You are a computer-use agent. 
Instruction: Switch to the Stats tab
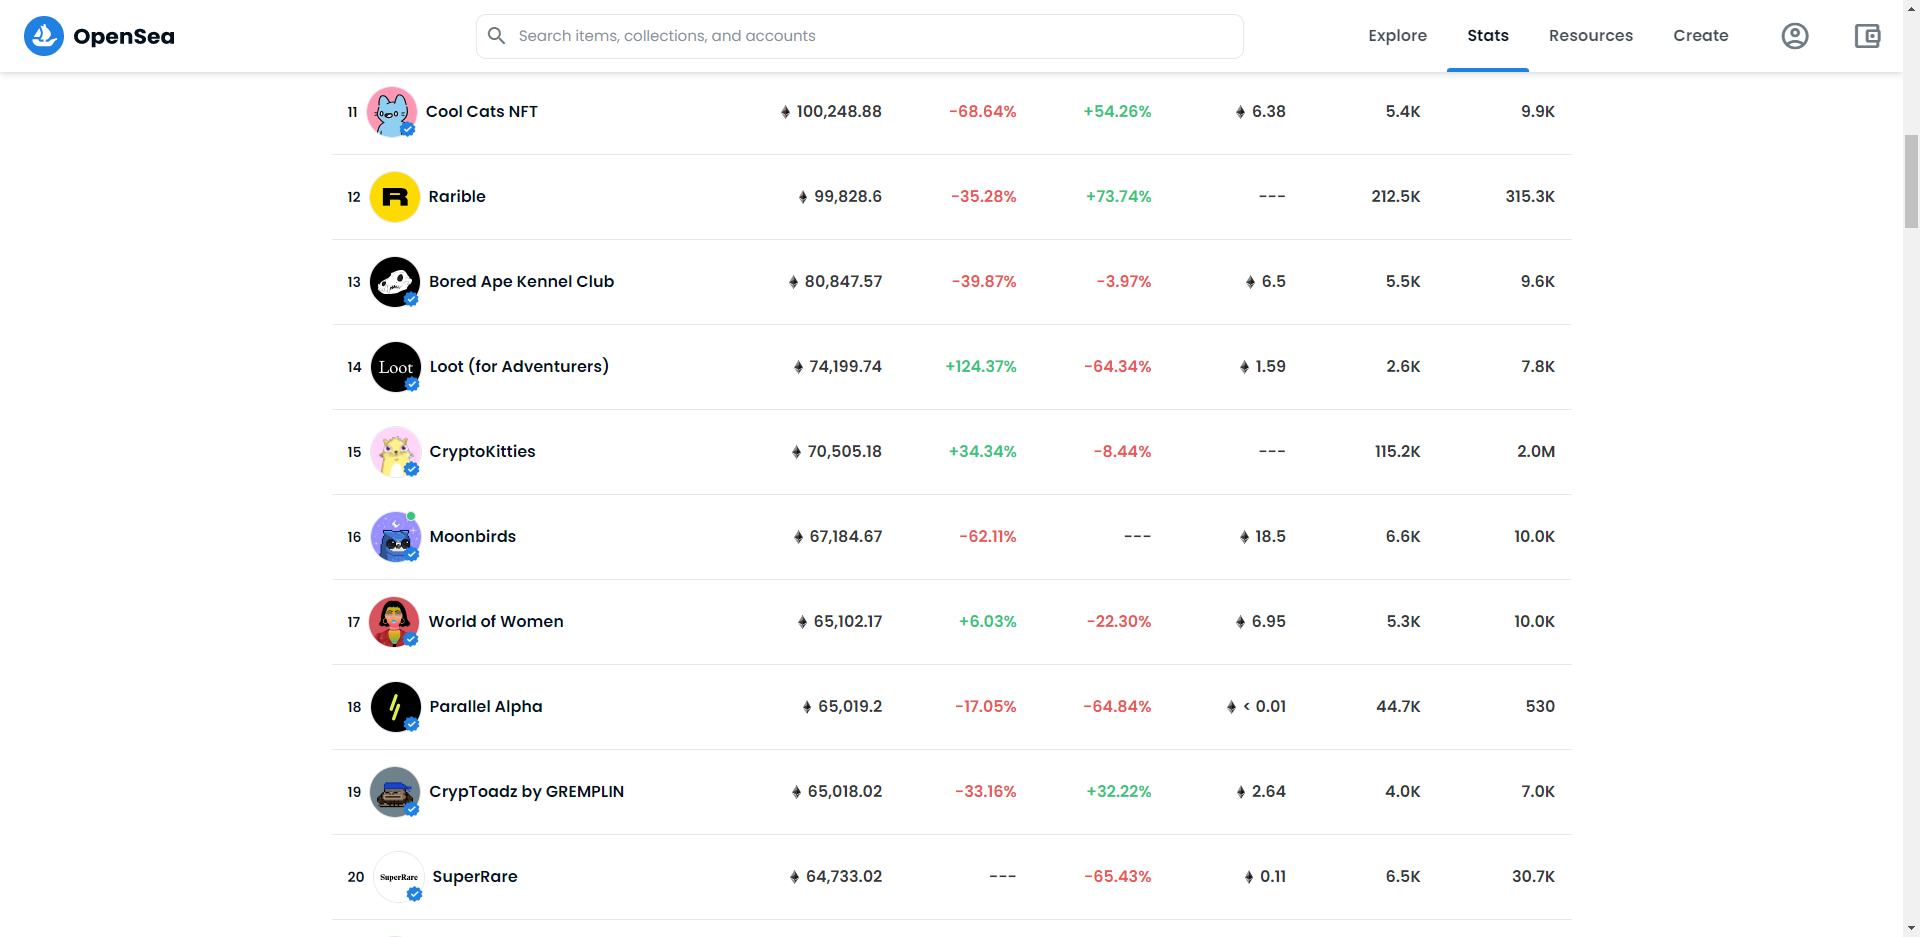(1488, 36)
